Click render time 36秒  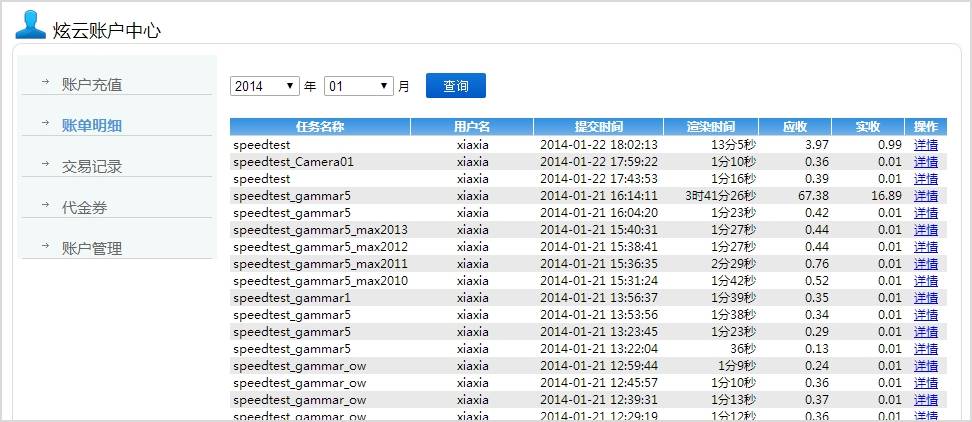pos(743,349)
